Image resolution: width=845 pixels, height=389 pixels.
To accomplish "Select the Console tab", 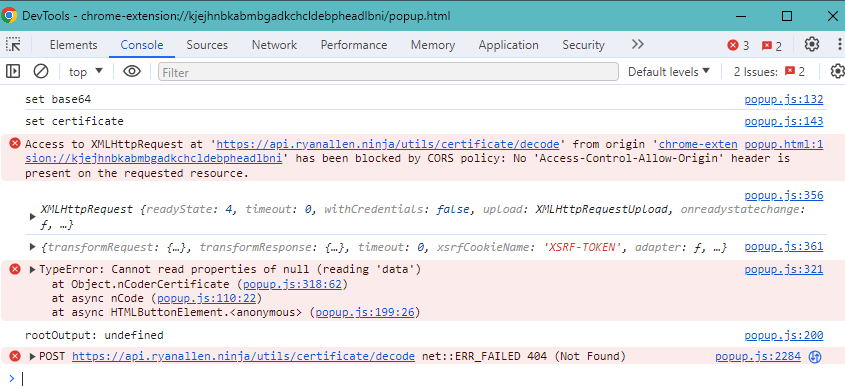I will pyautogui.click(x=142, y=45).
